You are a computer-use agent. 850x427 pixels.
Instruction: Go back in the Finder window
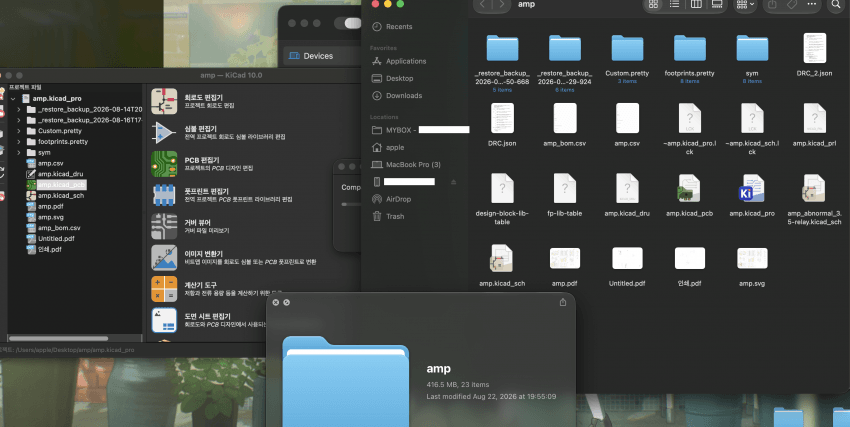pyautogui.click(x=482, y=4)
